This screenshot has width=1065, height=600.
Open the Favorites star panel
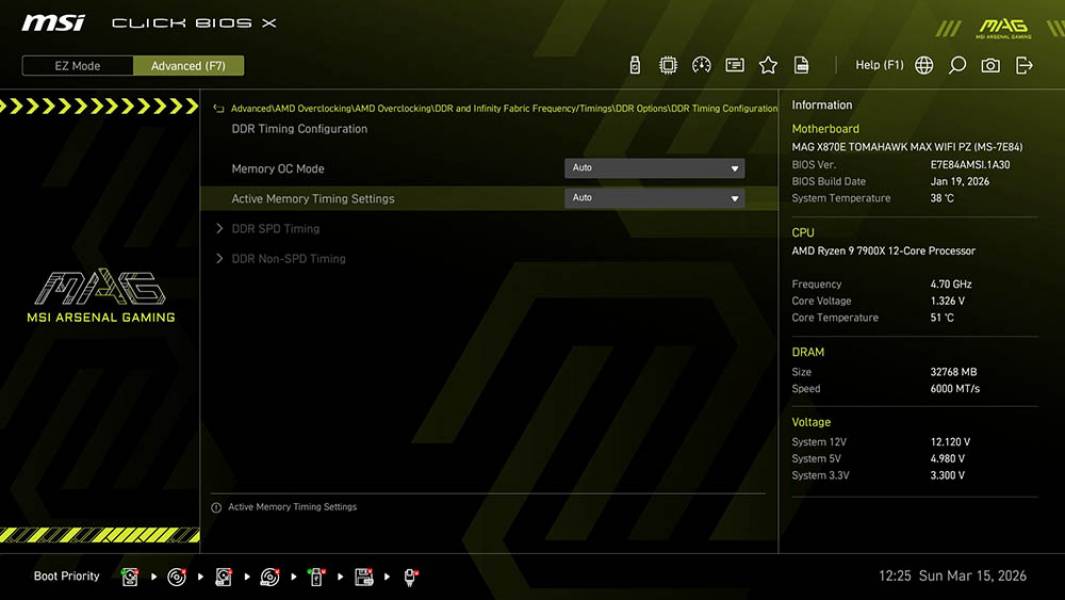pos(768,64)
